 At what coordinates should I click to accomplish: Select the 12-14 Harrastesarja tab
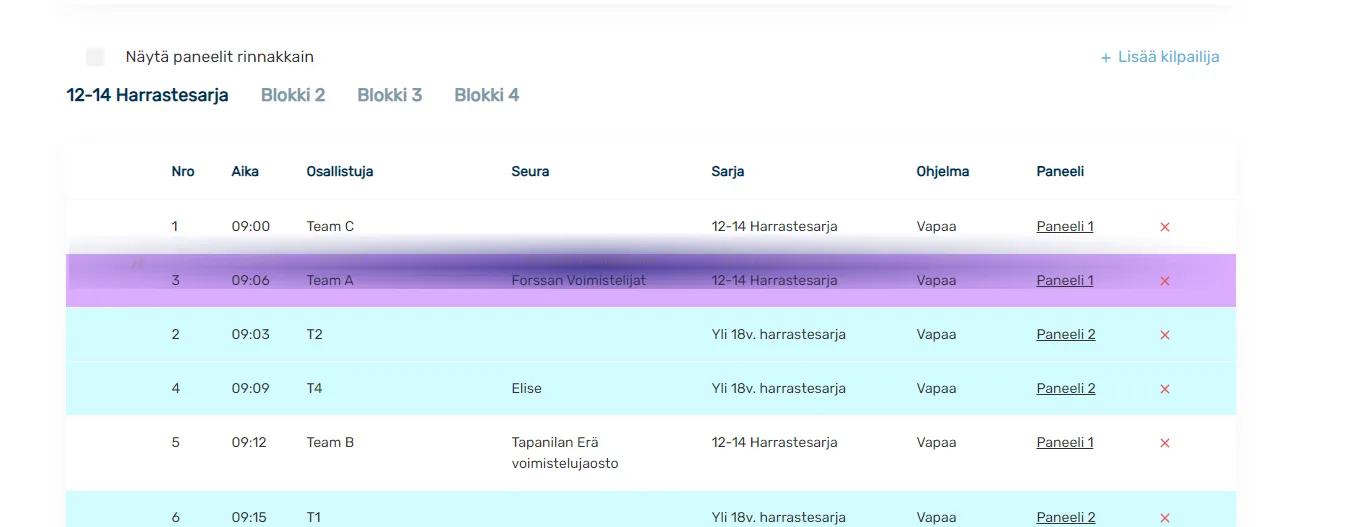pos(147,95)
